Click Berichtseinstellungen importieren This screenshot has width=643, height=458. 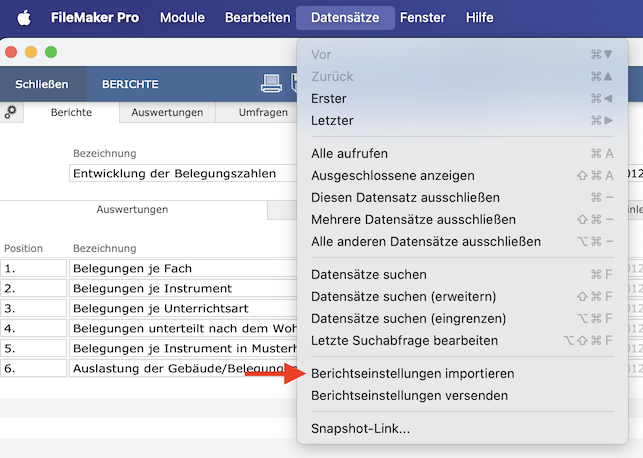[462, 374]
